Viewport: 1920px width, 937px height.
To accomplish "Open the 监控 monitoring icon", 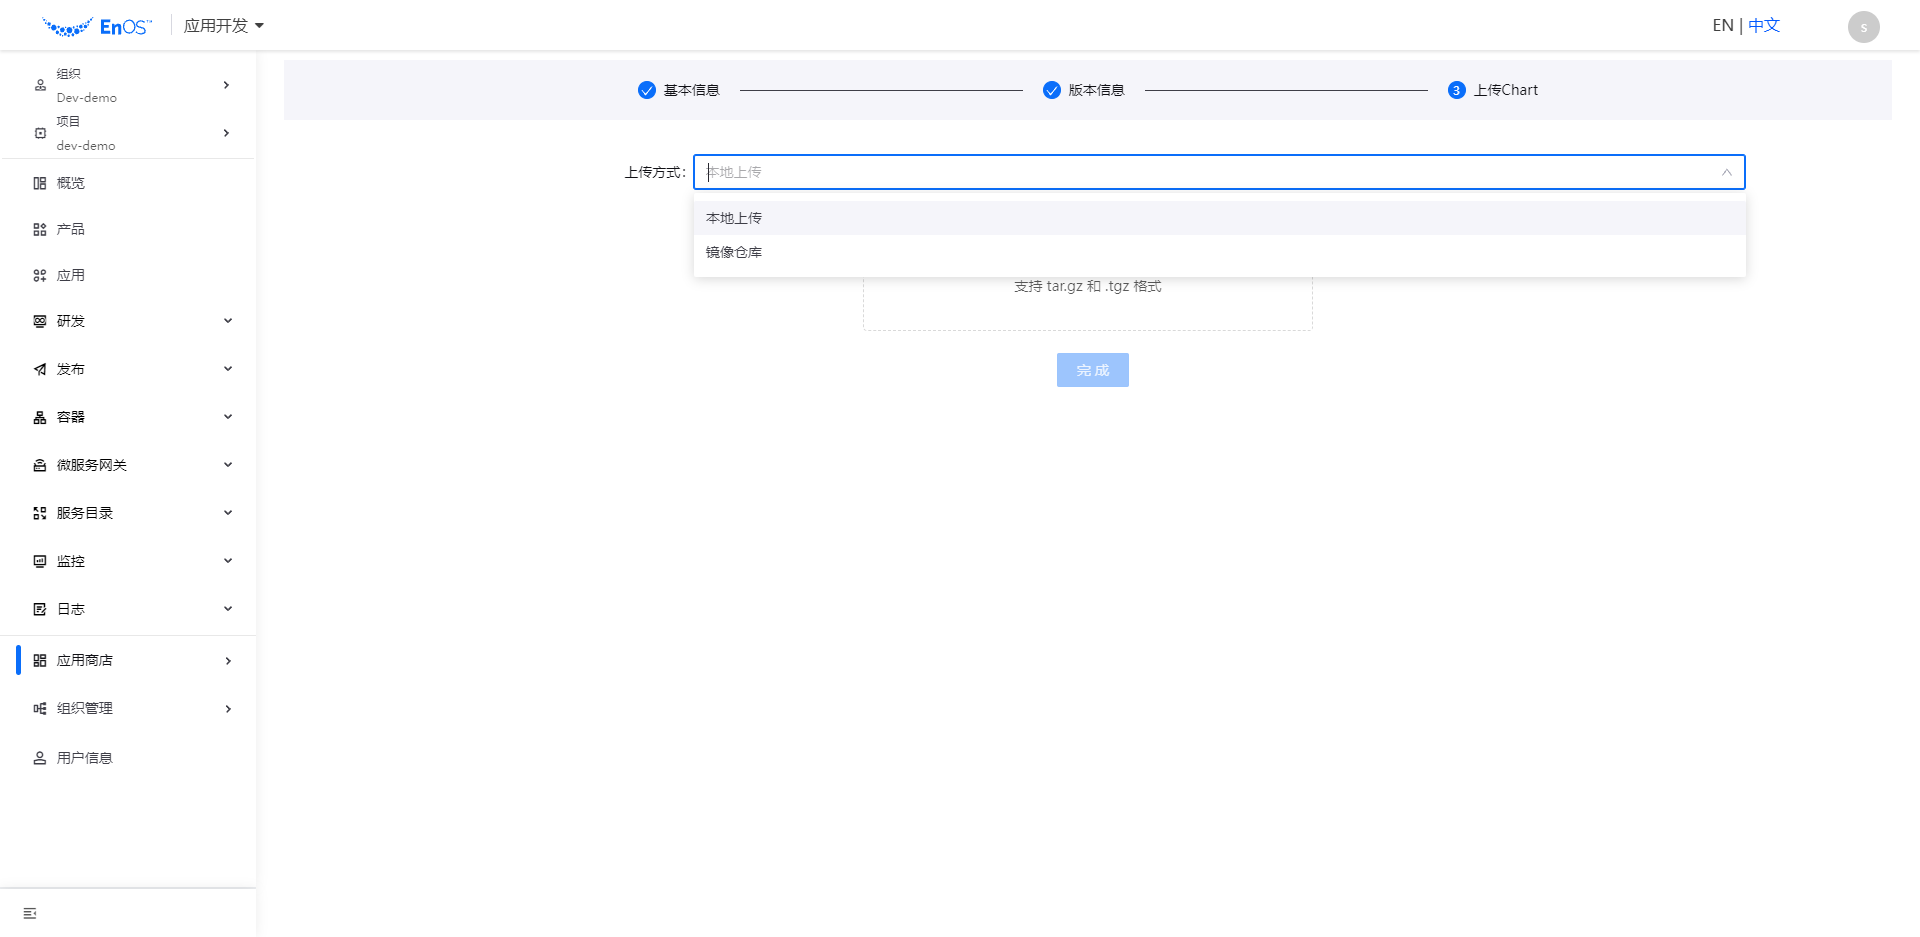I will click(x=39, y=561).
